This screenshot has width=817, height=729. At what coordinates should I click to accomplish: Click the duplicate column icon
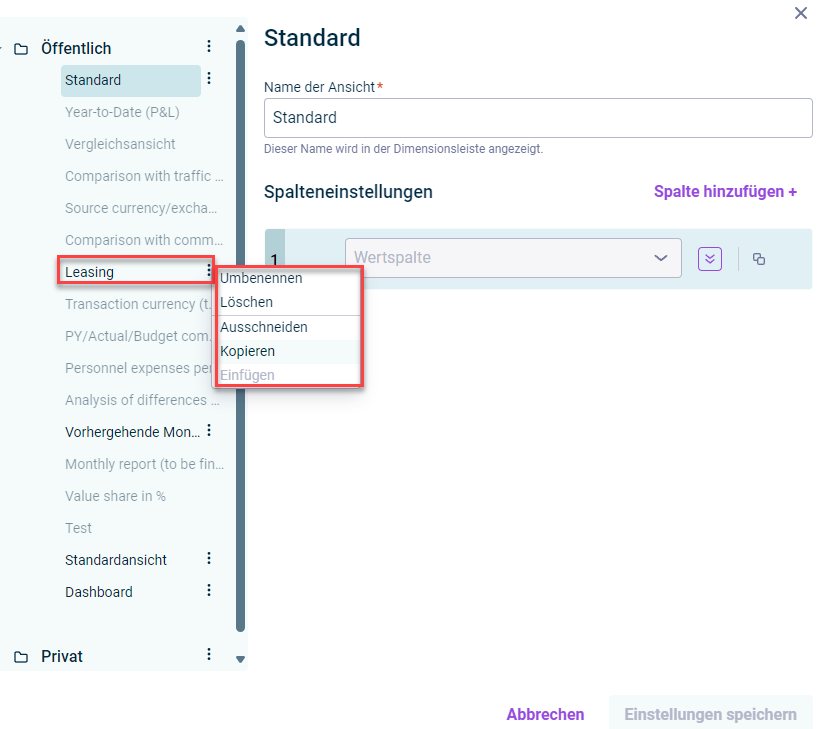coord(759,259)
